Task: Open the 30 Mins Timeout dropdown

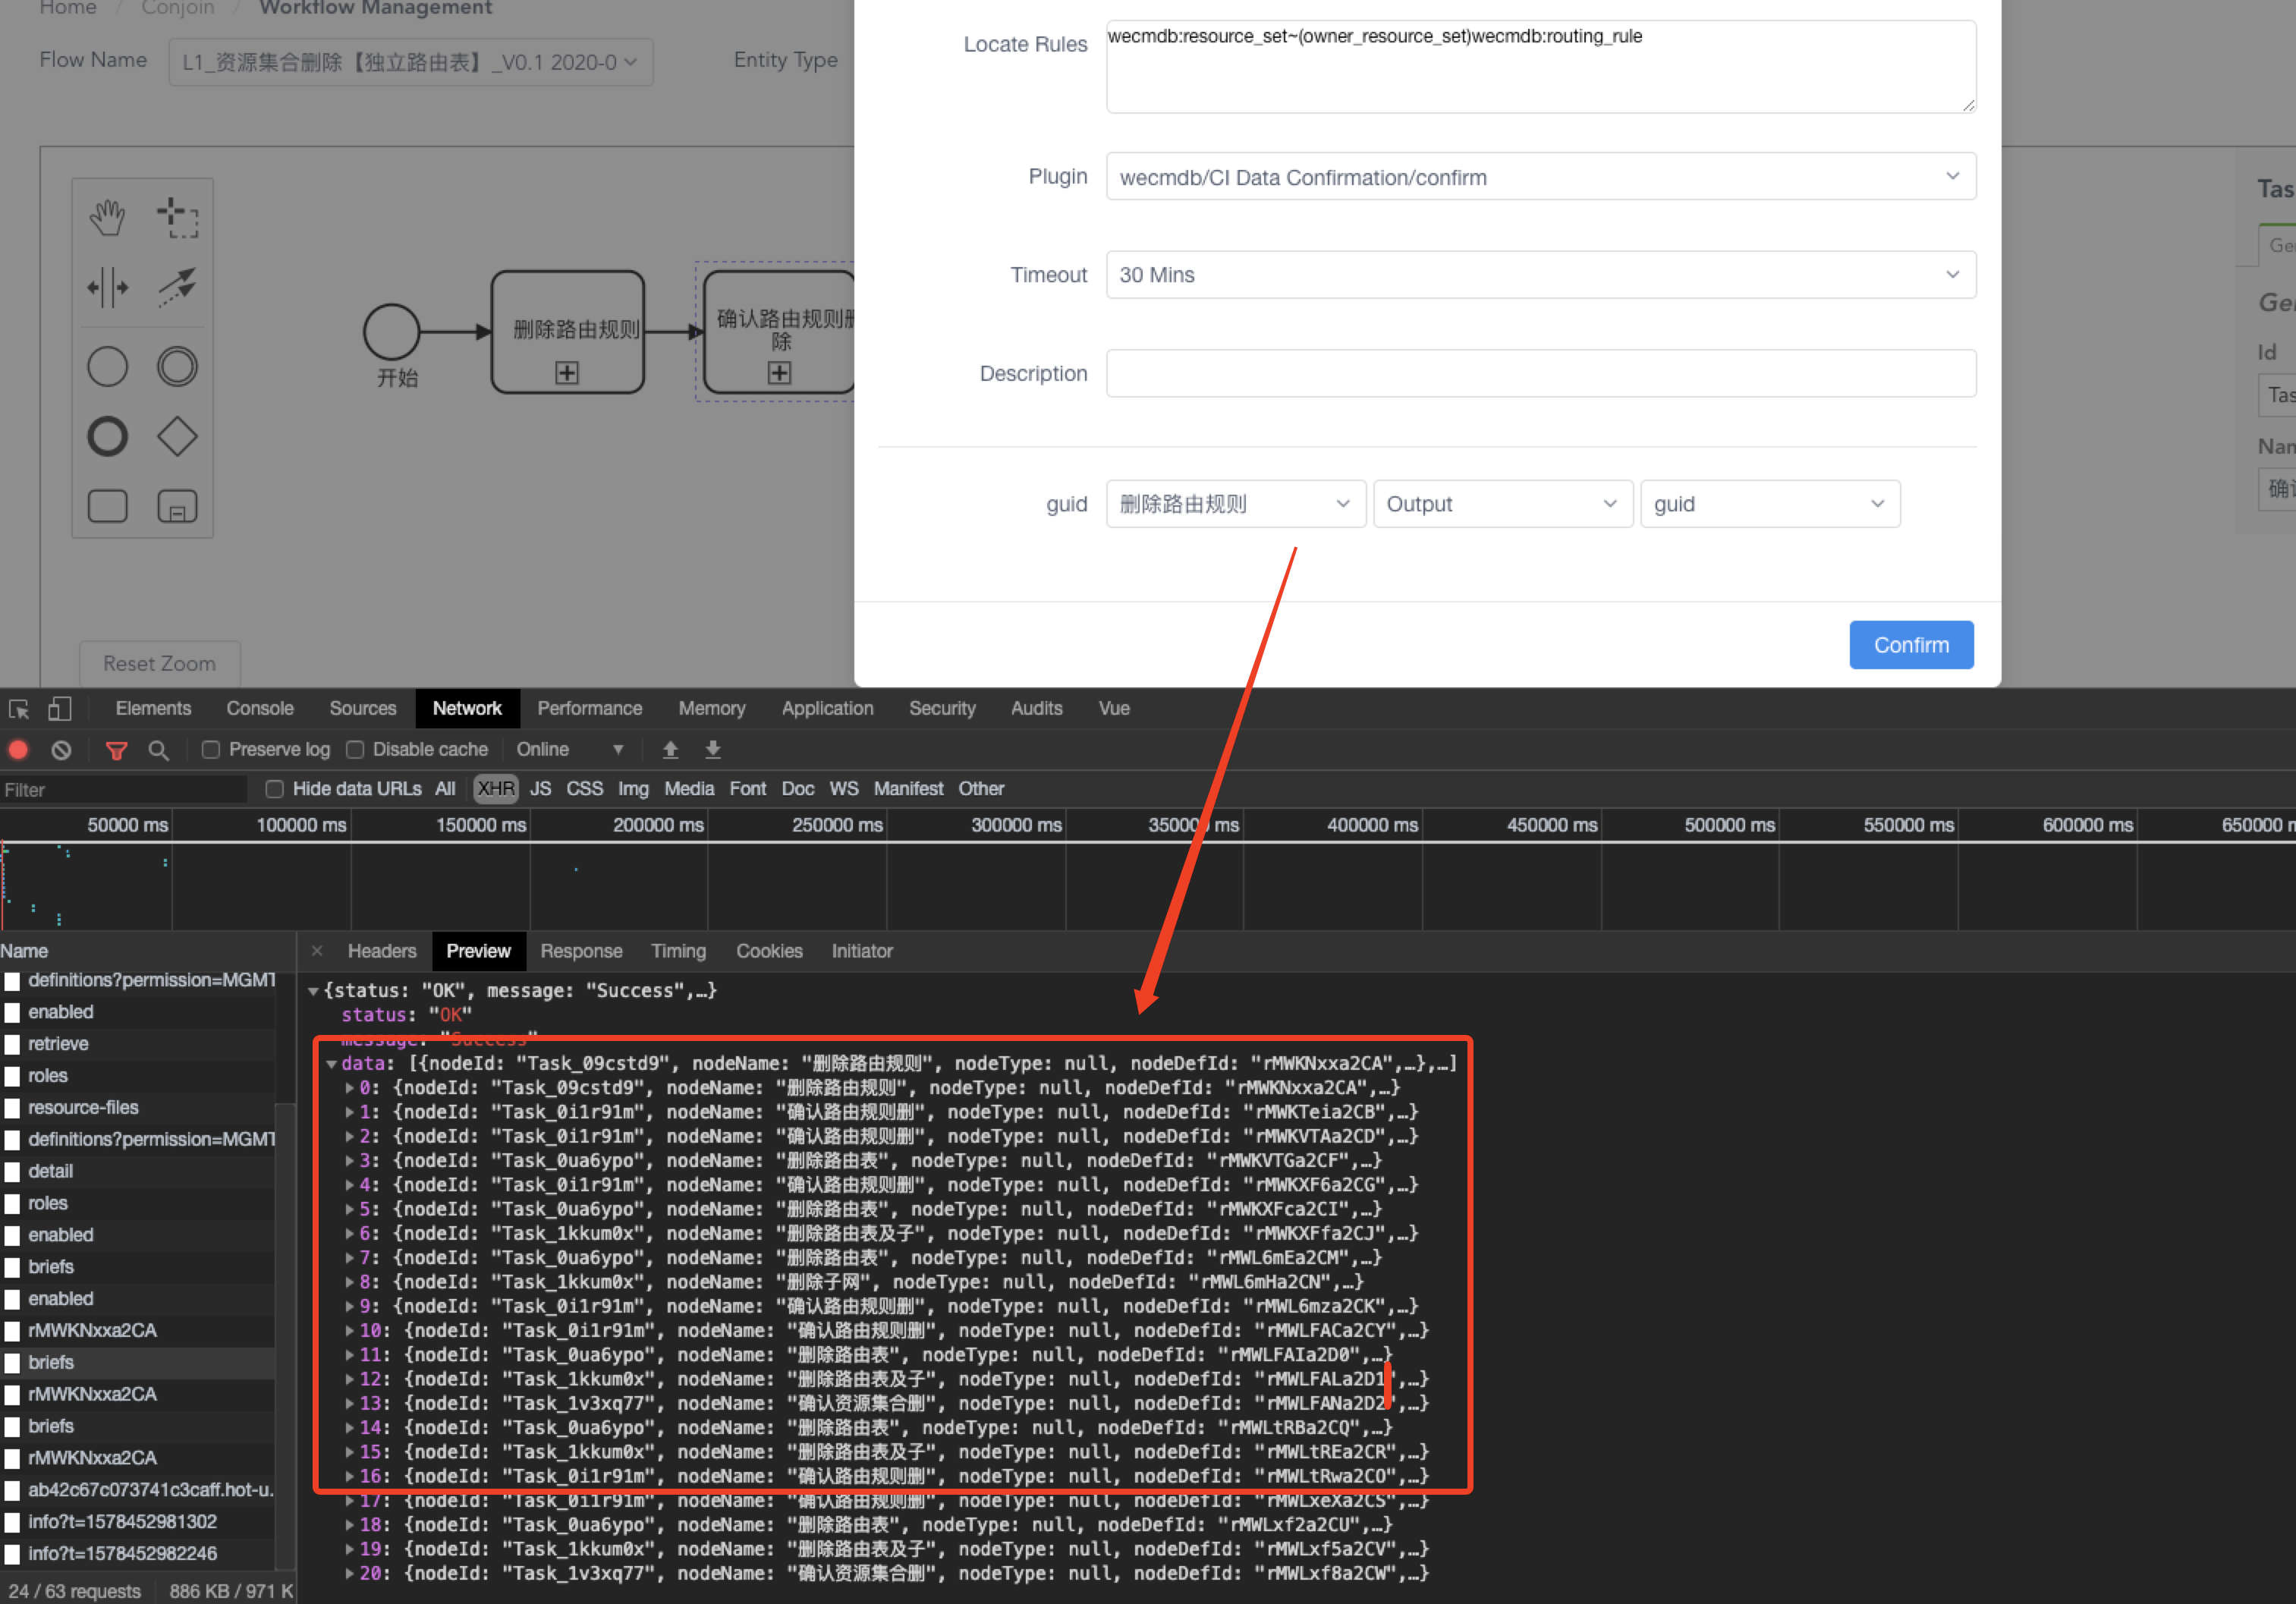Action: point(1540,274)
